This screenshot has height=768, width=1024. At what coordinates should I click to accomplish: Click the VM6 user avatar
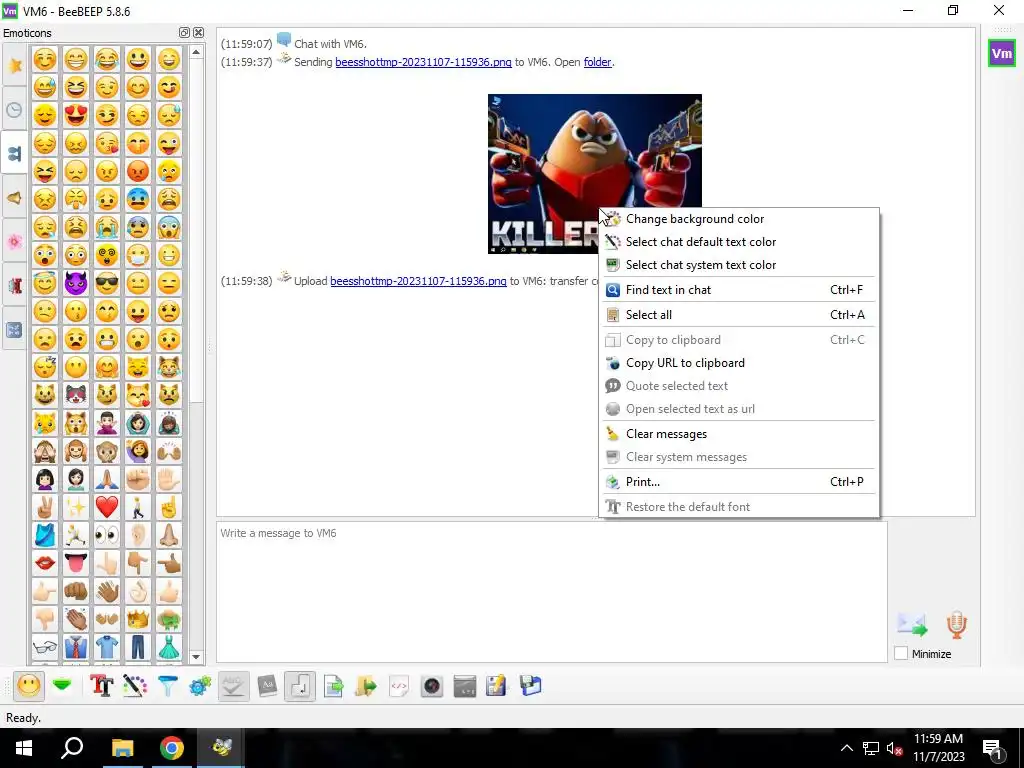coord(1001,54)
